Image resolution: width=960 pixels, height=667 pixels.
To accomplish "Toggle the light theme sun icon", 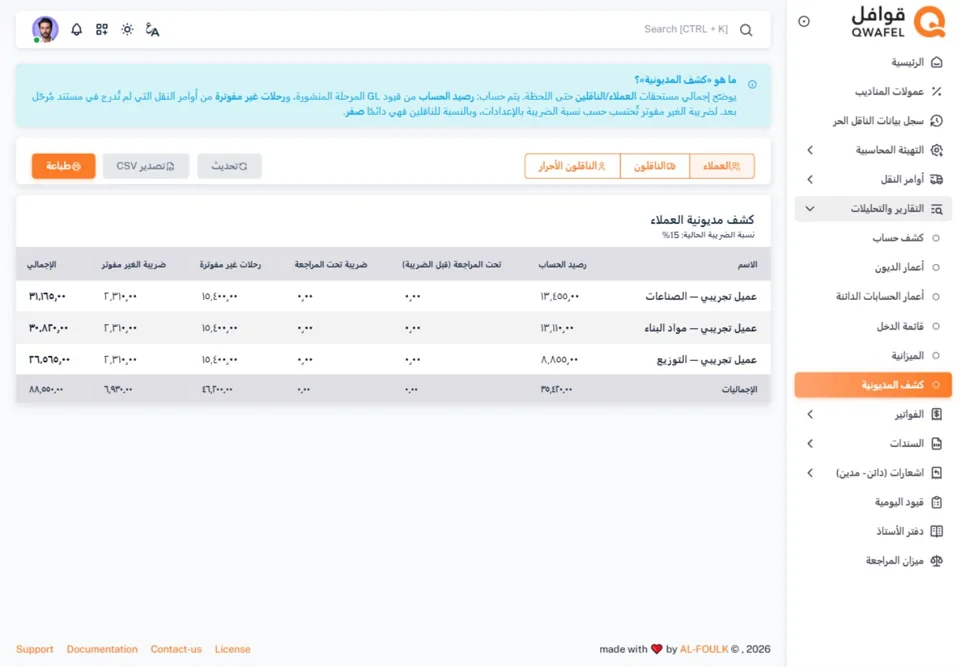I will (x=127, y=29).
